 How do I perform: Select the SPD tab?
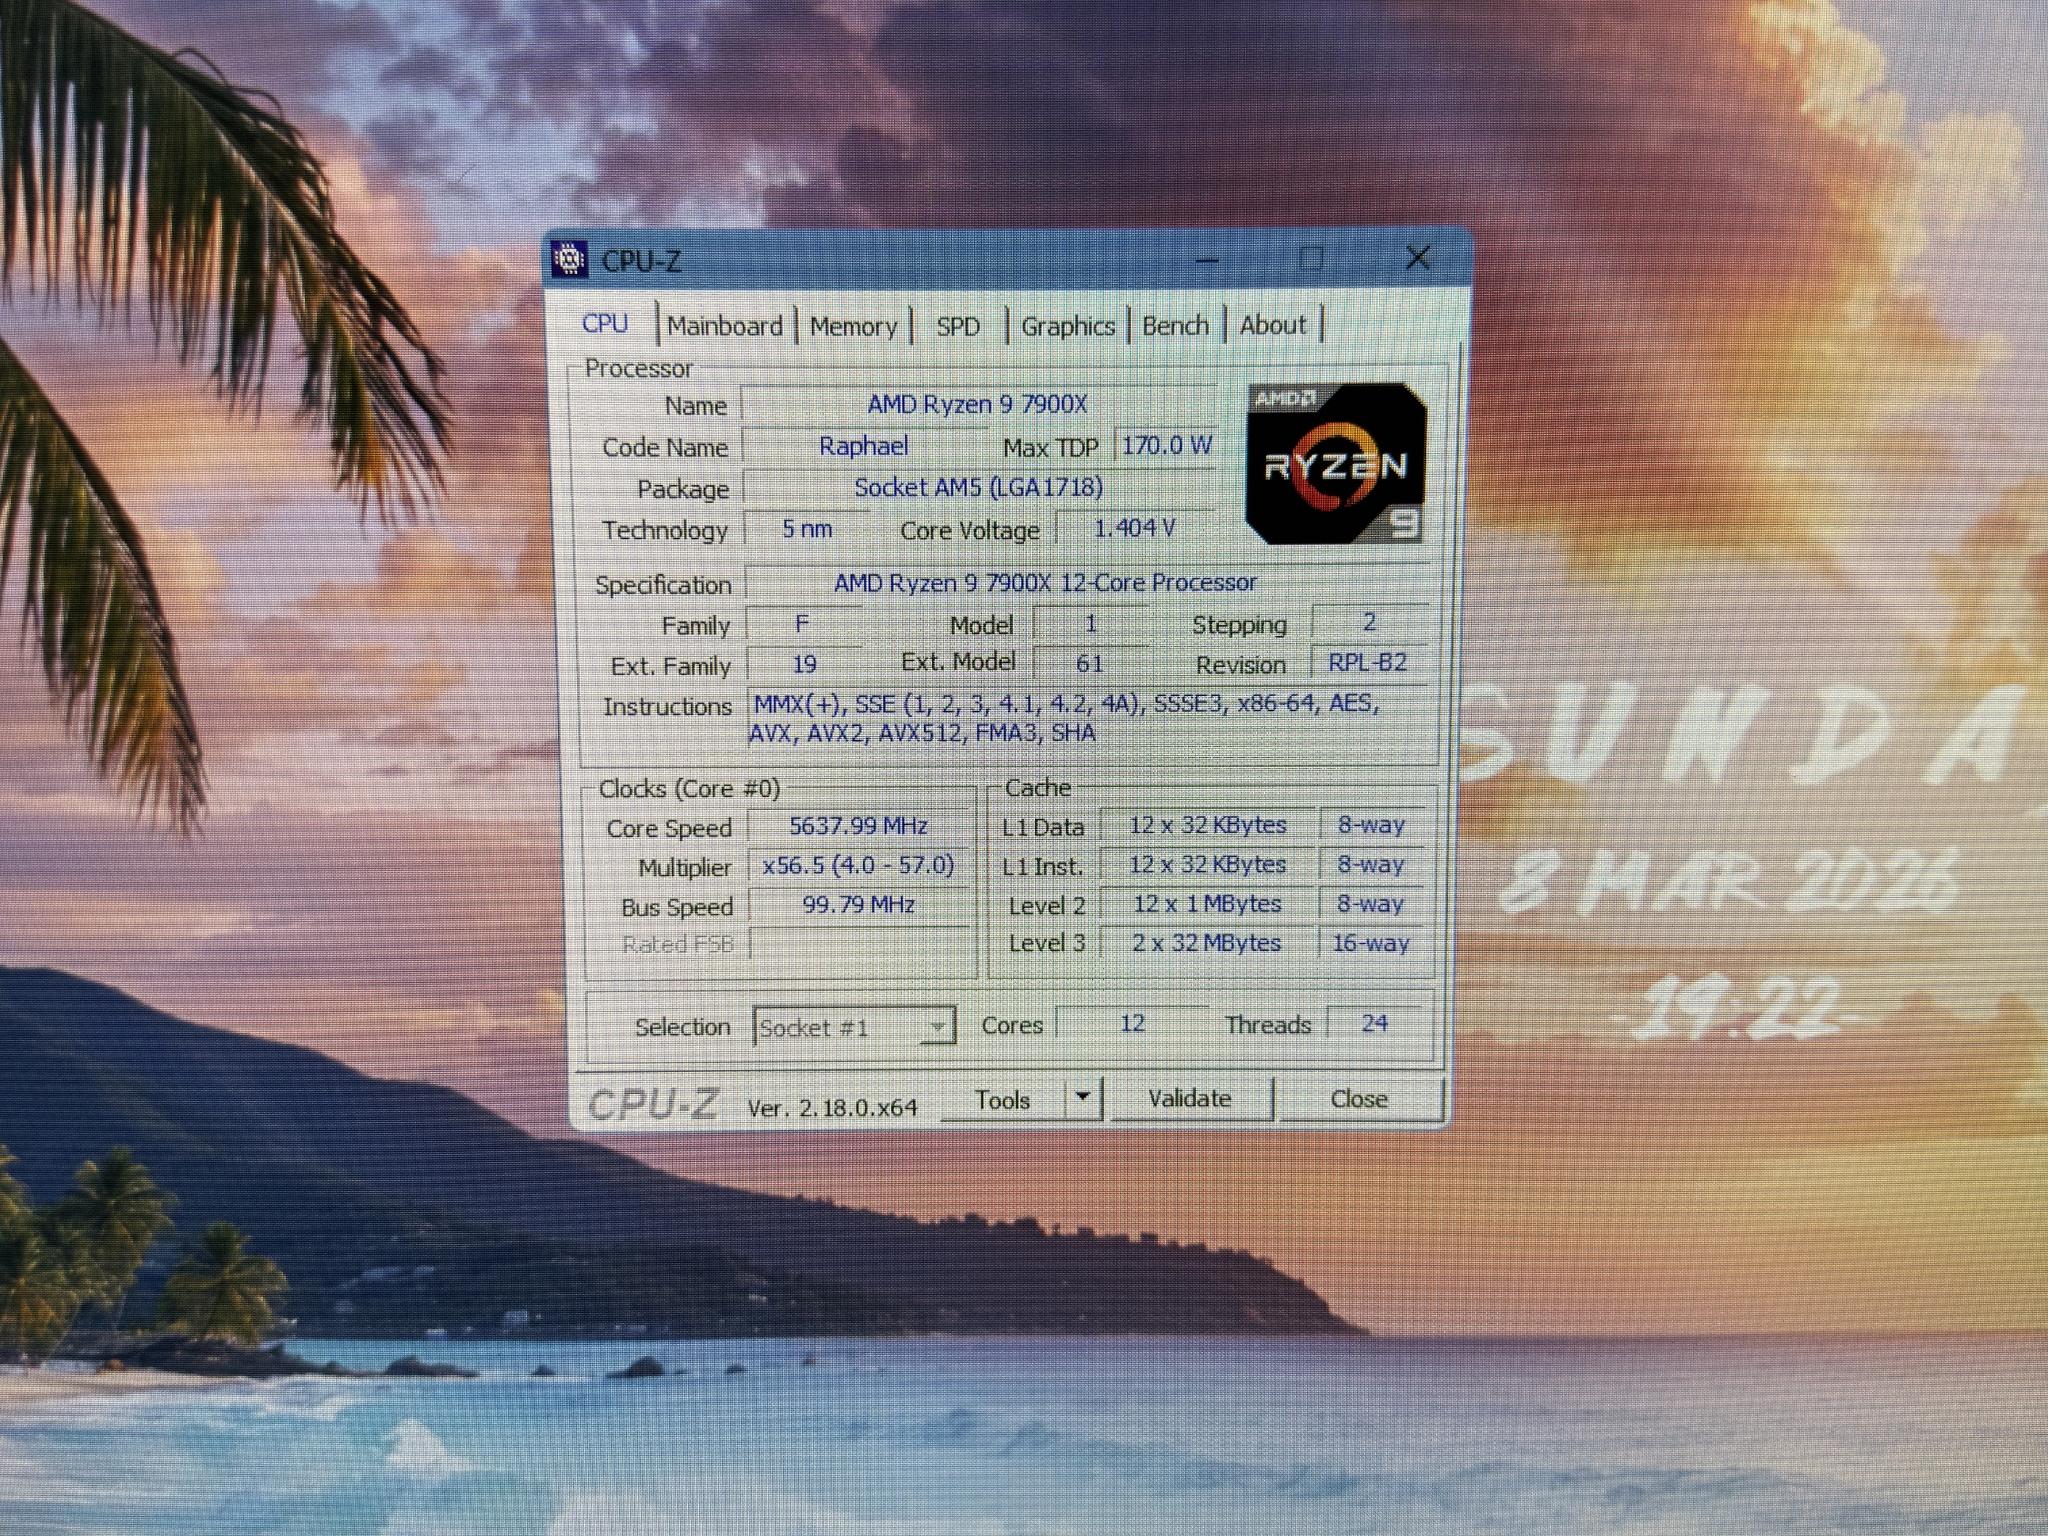point(958,326)
